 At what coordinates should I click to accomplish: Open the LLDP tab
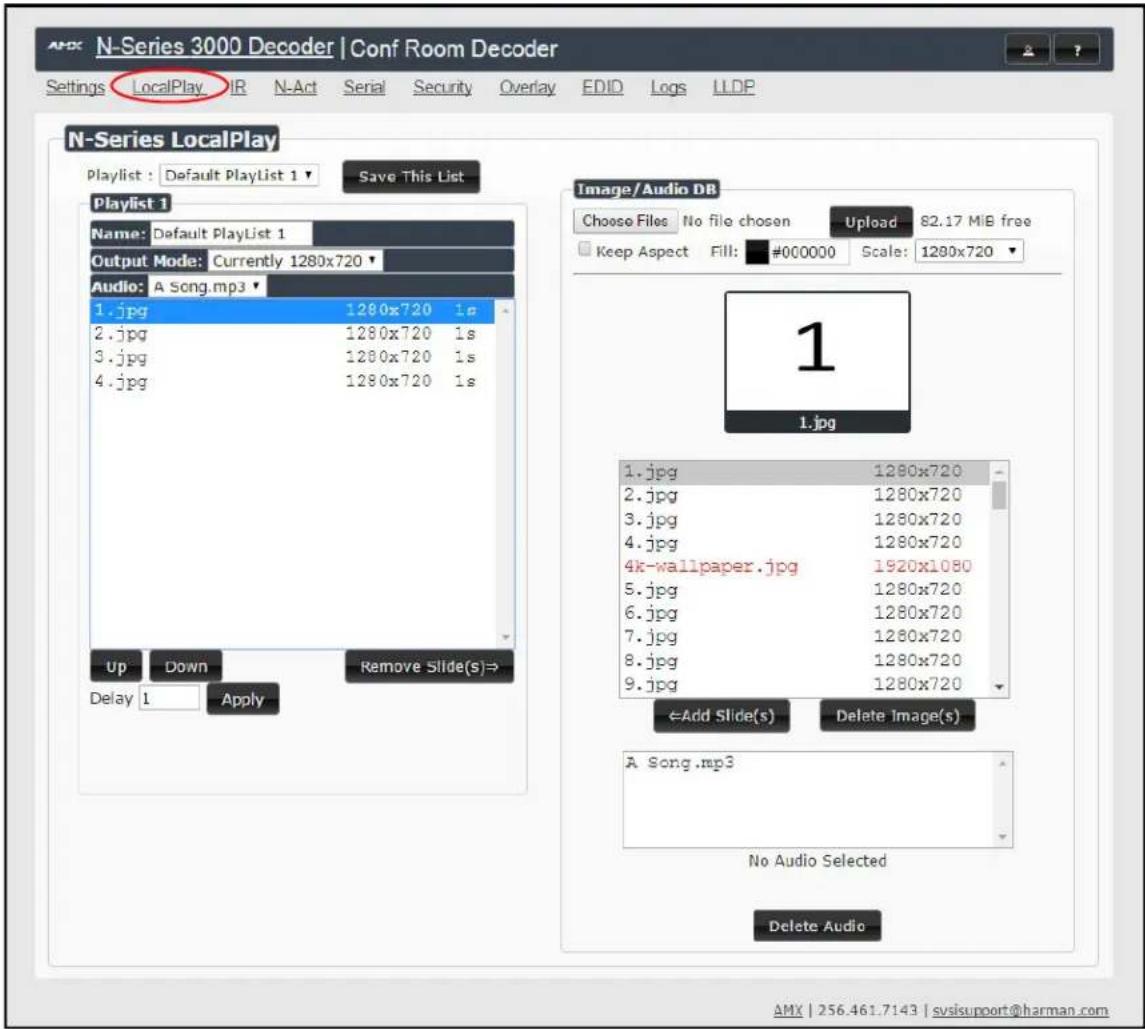click(x=734, y=87)
